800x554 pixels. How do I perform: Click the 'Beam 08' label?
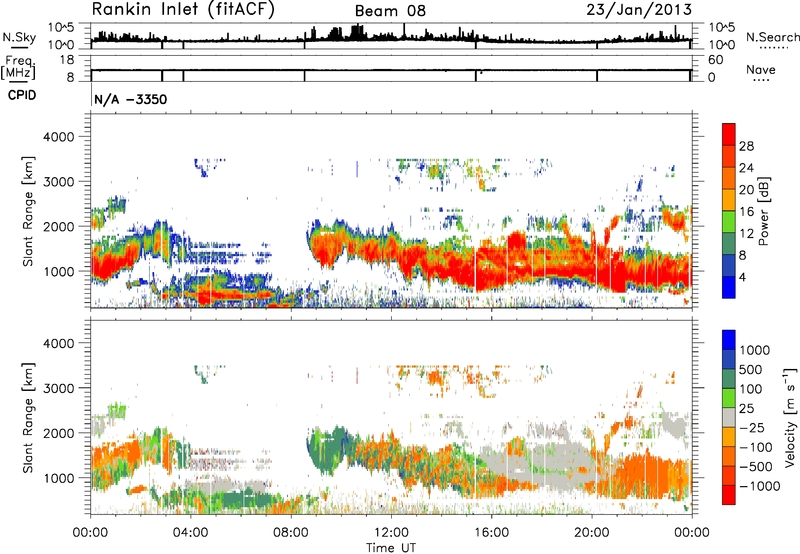pyautogui.click(x=390, y=11)
